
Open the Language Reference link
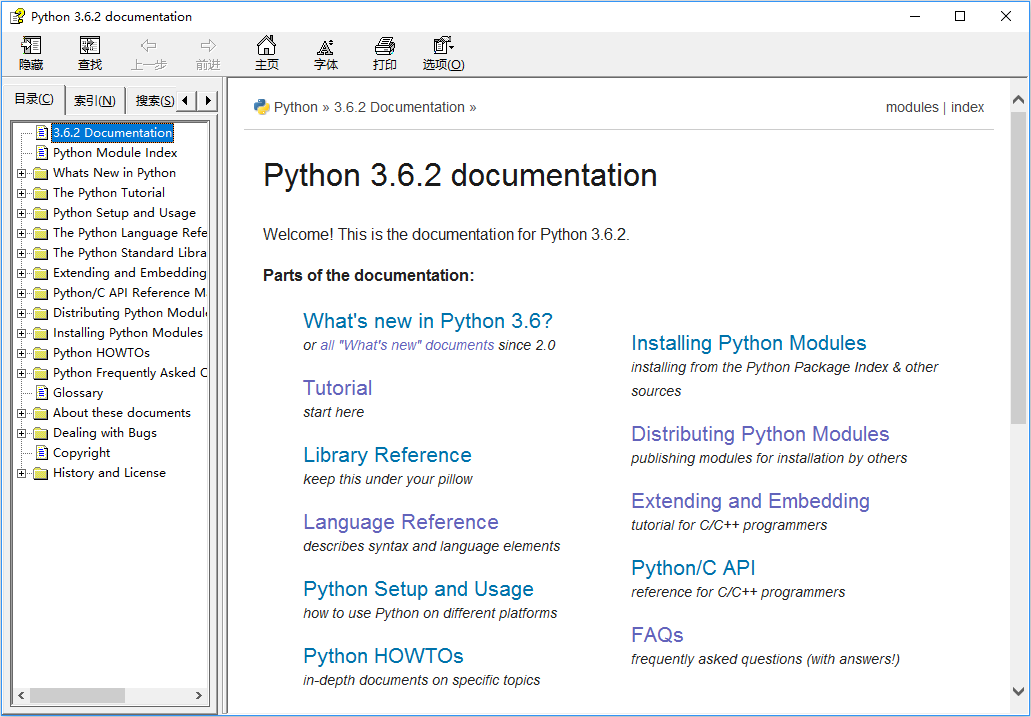[400, 522]
